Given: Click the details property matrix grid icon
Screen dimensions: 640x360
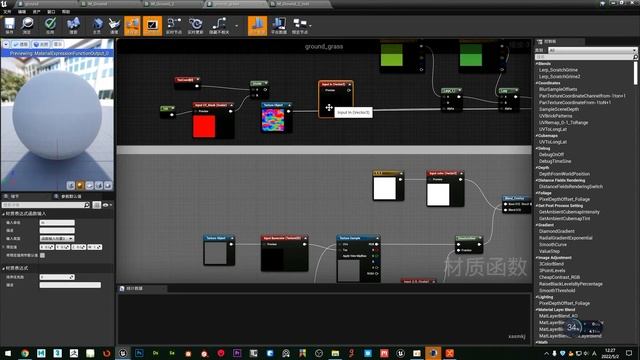Looking at the screenshot, I should click(x=97, y=205).
